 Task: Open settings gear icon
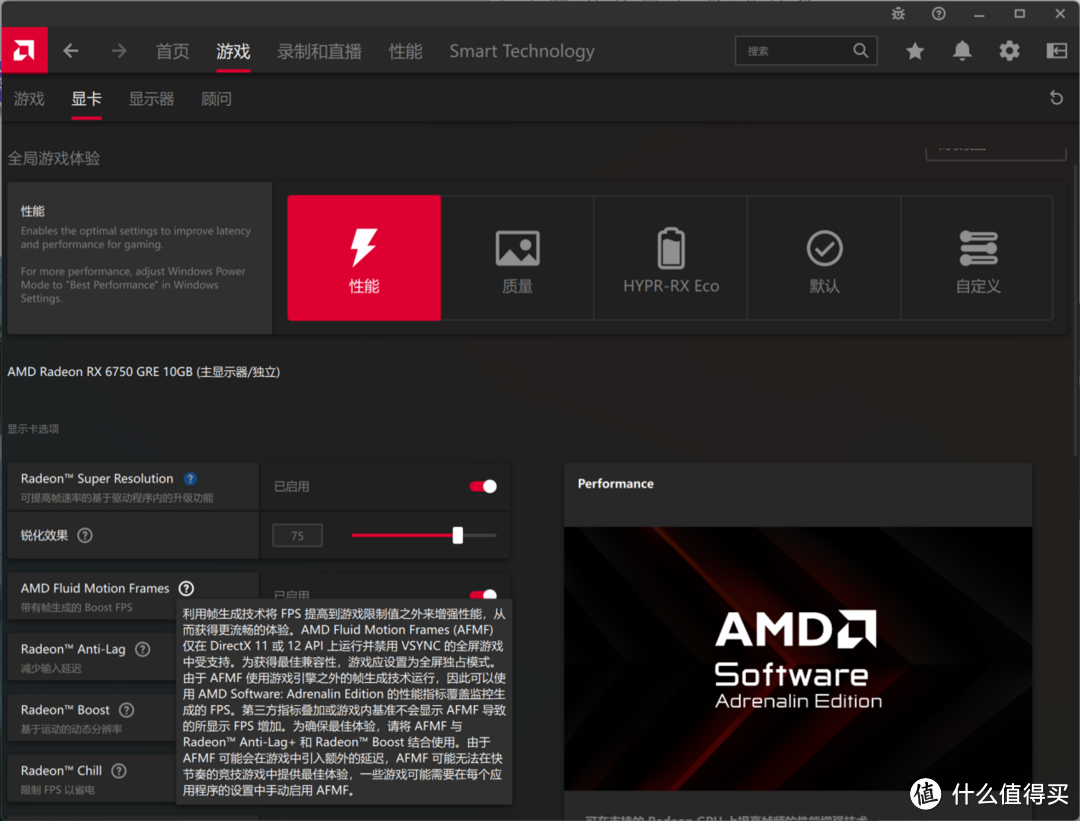click(x=1009, y=51)
